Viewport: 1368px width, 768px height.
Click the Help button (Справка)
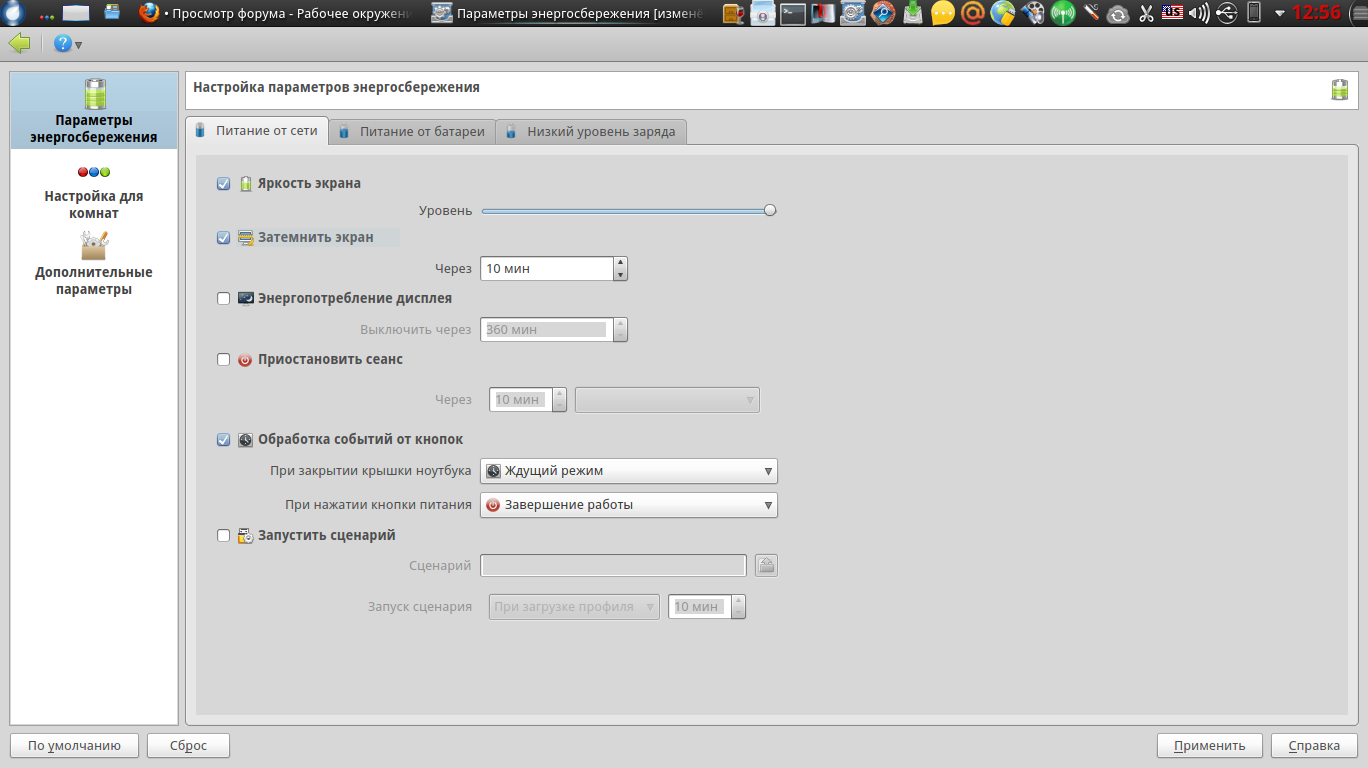click(1314, 745)
